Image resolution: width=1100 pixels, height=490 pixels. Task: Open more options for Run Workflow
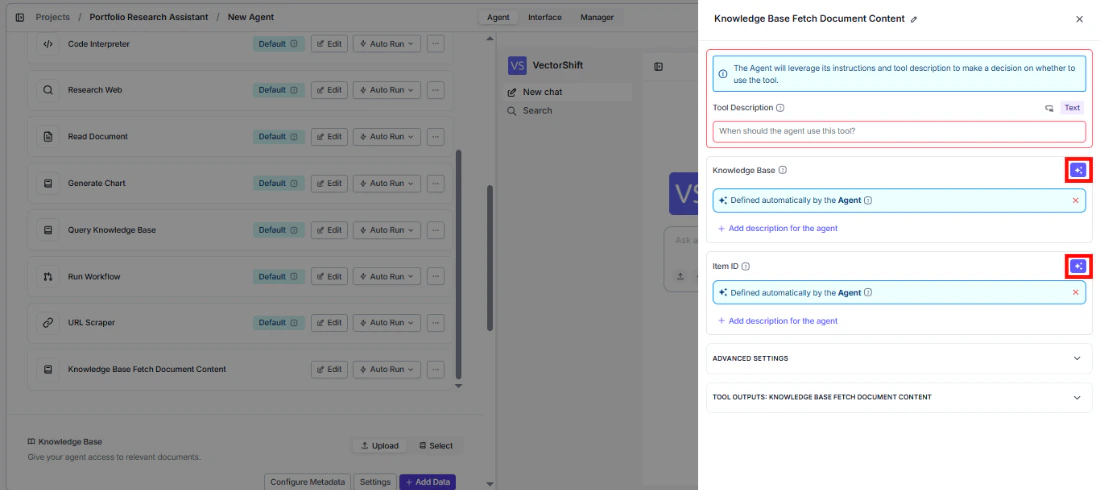coord(436,277)
